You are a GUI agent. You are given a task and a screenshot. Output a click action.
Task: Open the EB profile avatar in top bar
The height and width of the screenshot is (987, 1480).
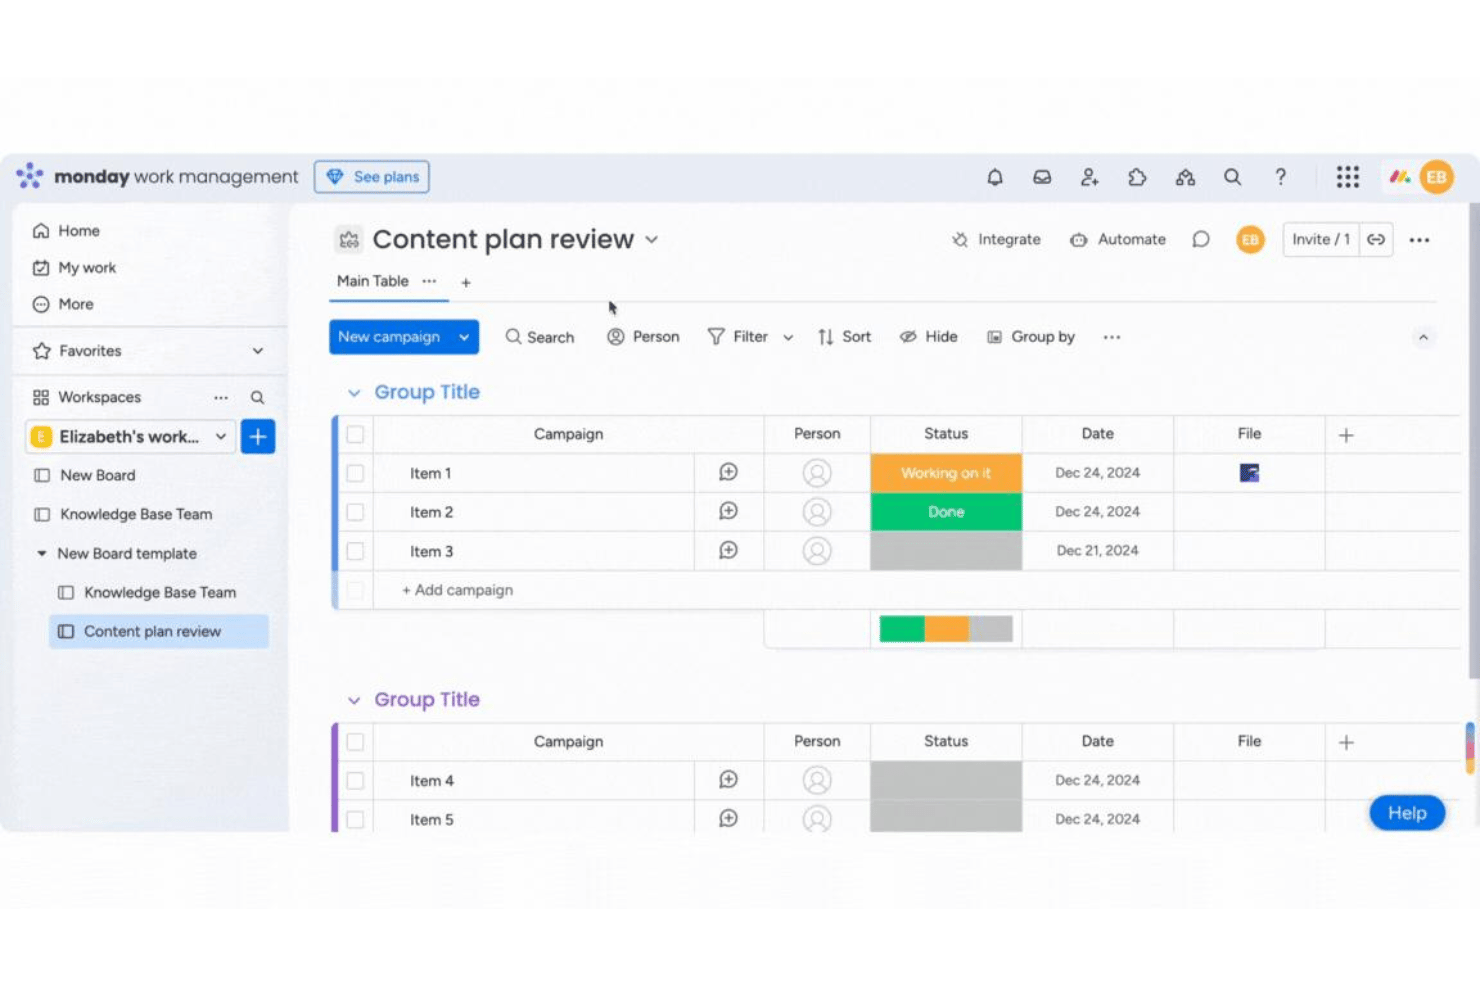tap(1436, 177)
